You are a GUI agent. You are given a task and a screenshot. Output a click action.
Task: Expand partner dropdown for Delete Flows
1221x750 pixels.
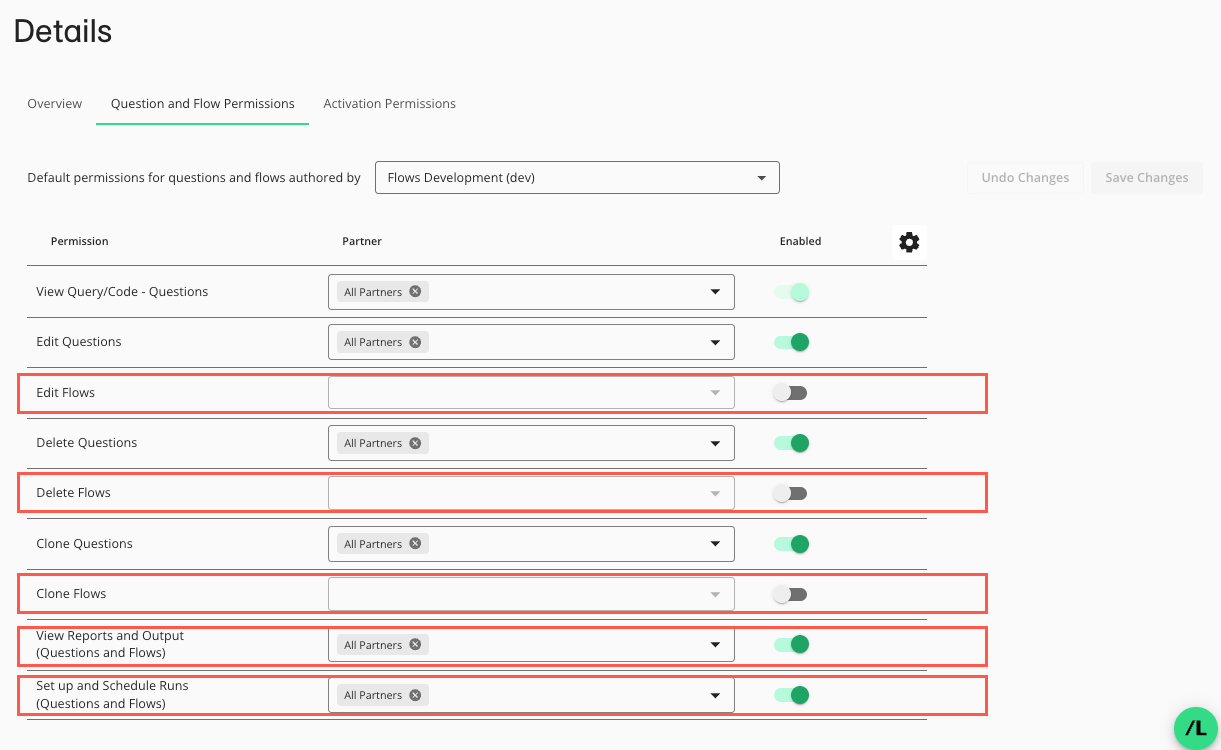715,493
